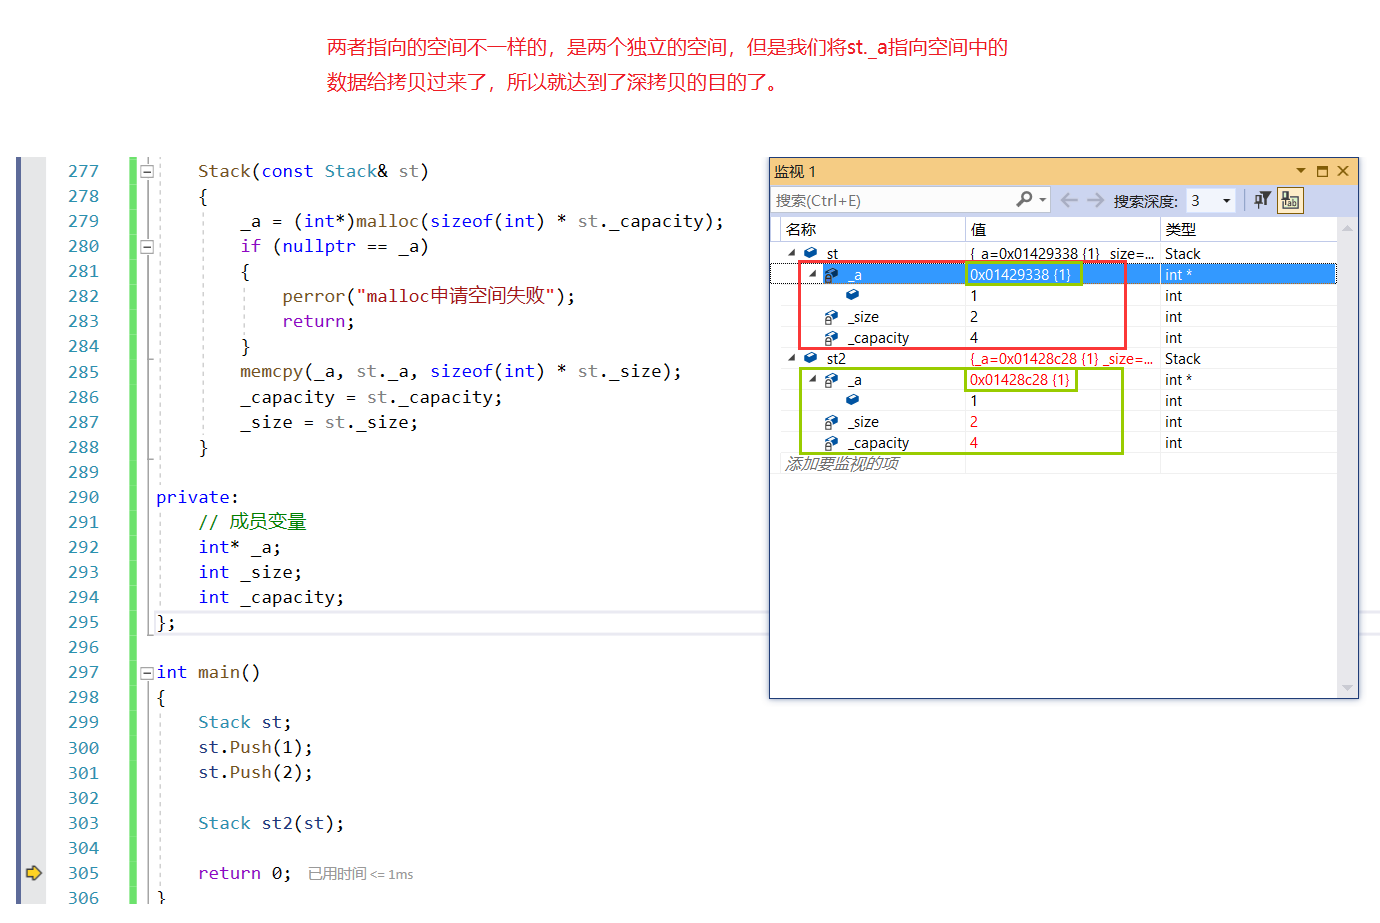Click the value 0x01429338 {1}

[x=1020, y=275]
